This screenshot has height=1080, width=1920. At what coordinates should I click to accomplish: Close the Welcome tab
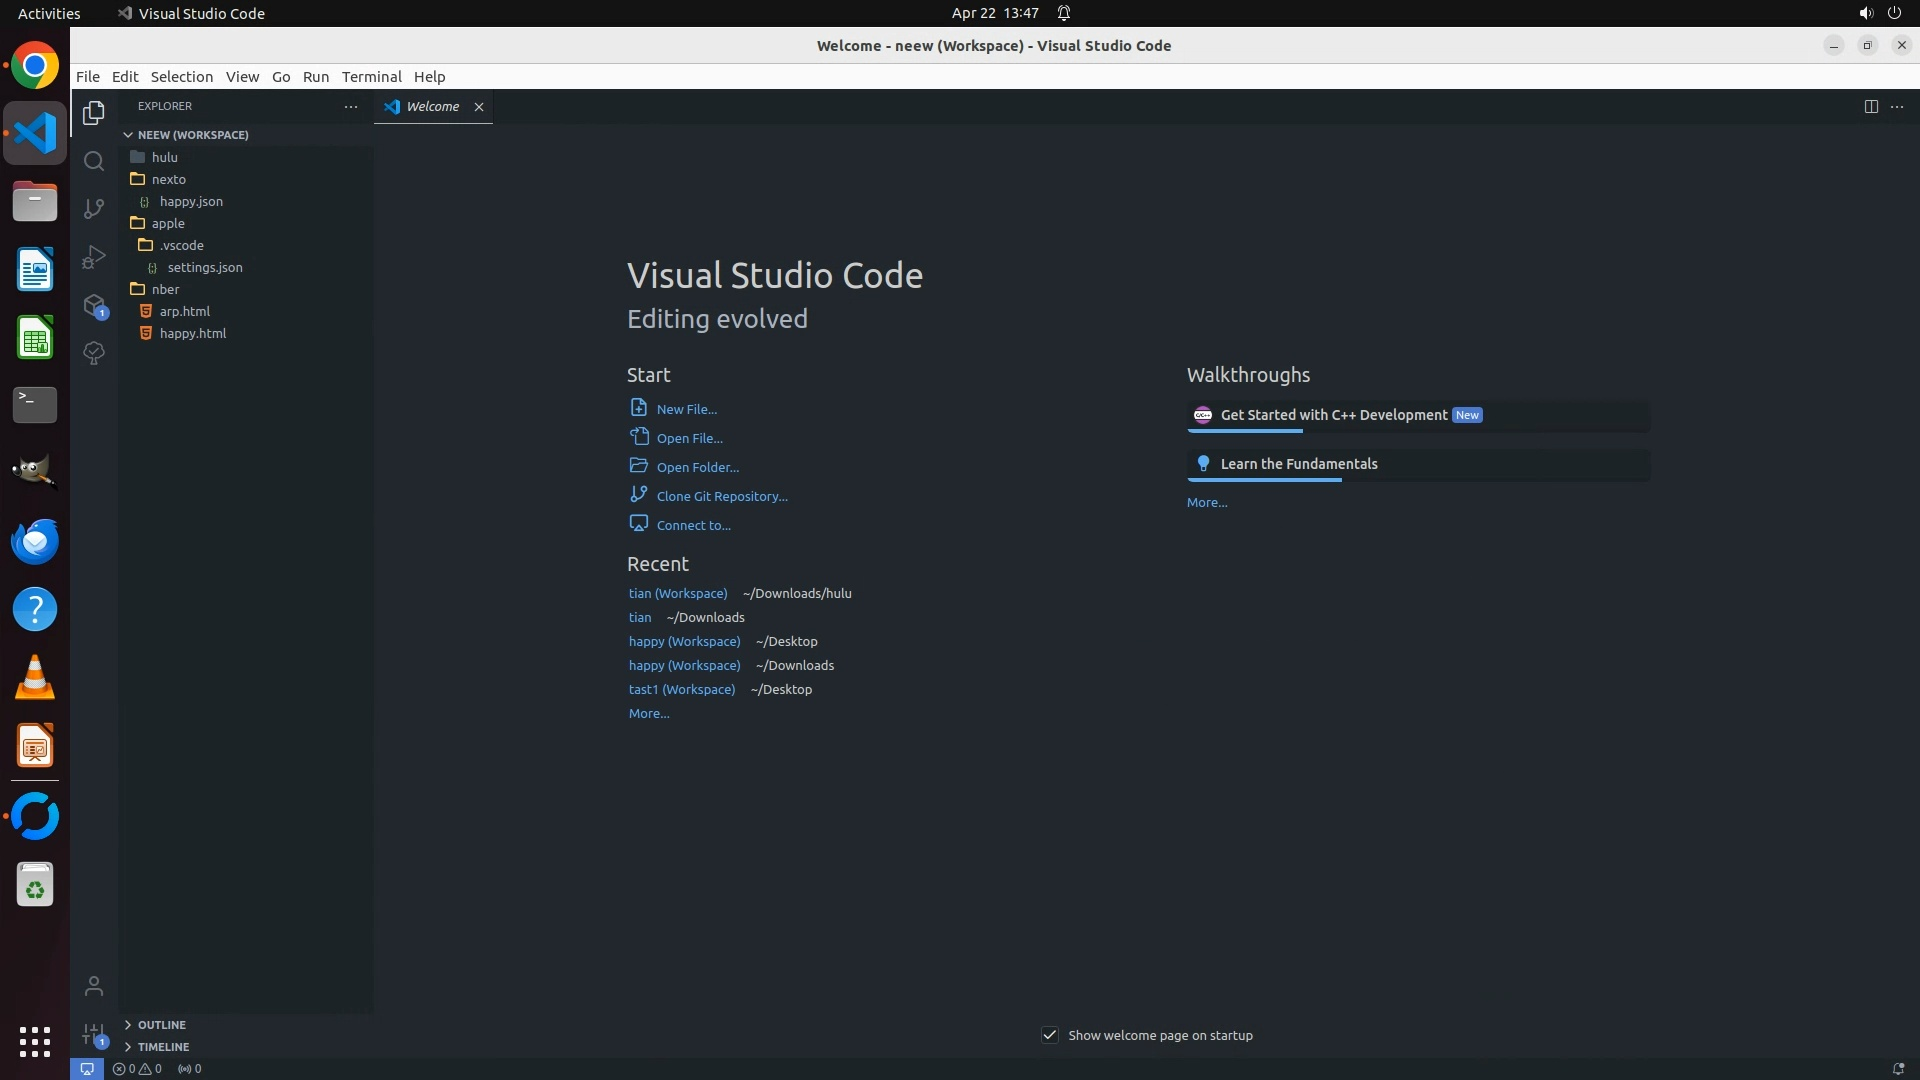[x=479, y=107]
